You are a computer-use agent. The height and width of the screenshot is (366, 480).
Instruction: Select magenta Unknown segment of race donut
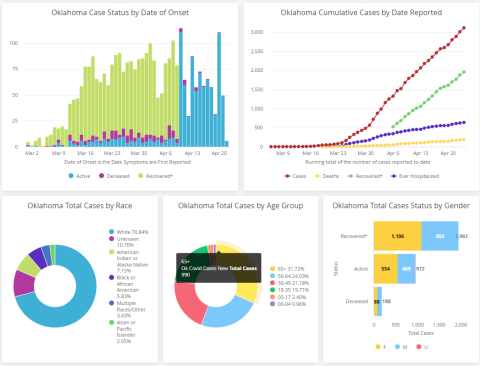coord(24,283)
